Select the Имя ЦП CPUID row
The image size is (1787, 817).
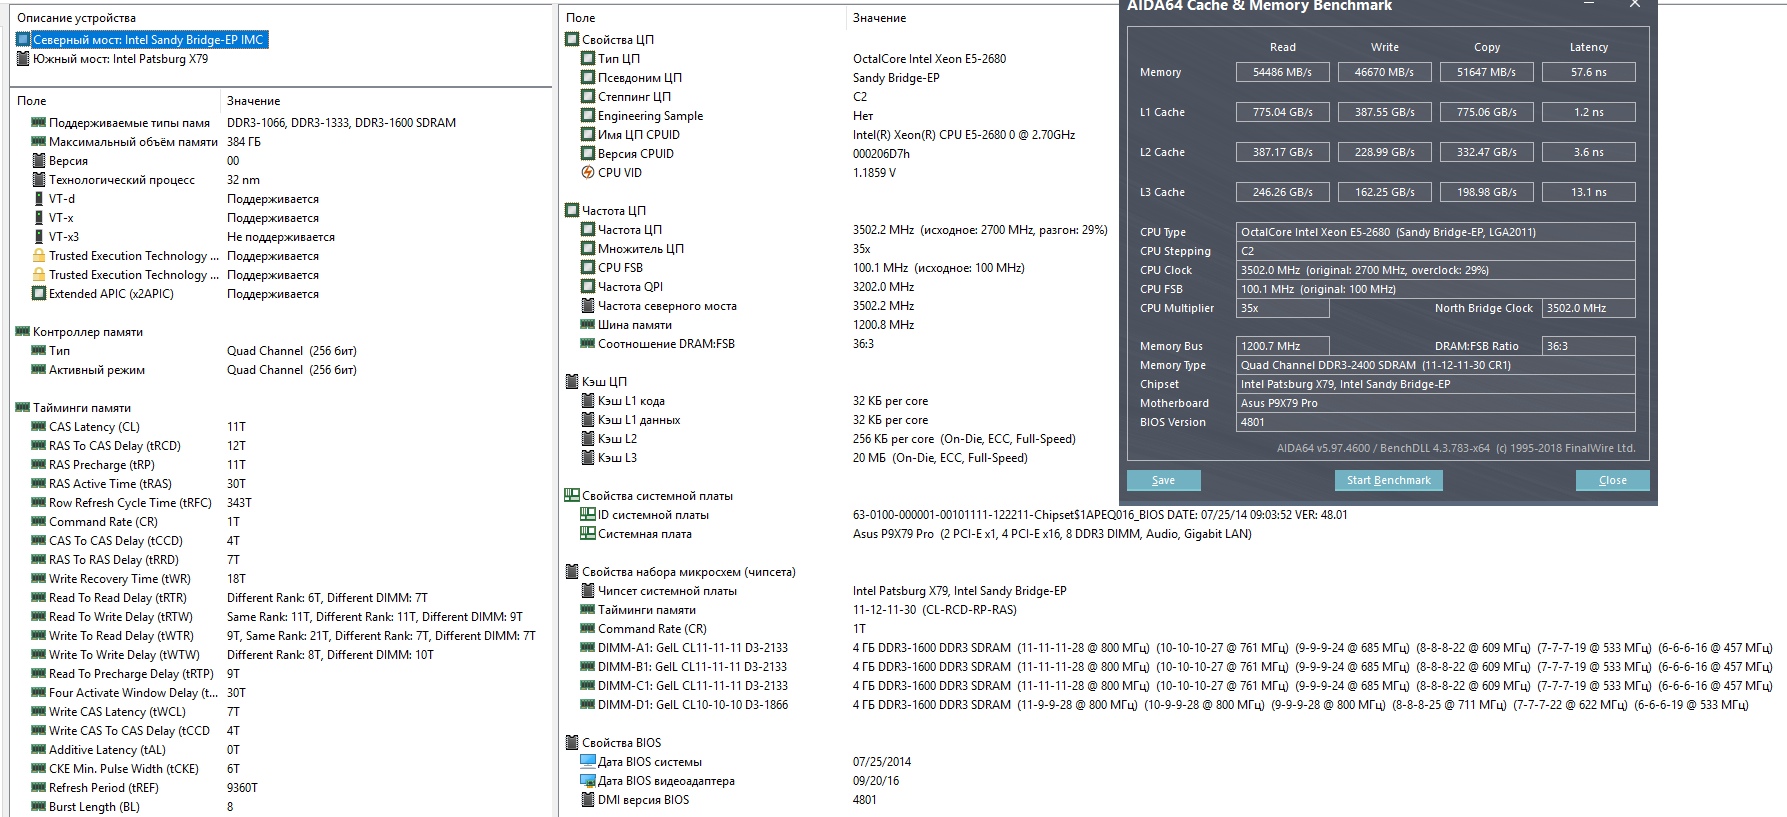coord(840,135)
